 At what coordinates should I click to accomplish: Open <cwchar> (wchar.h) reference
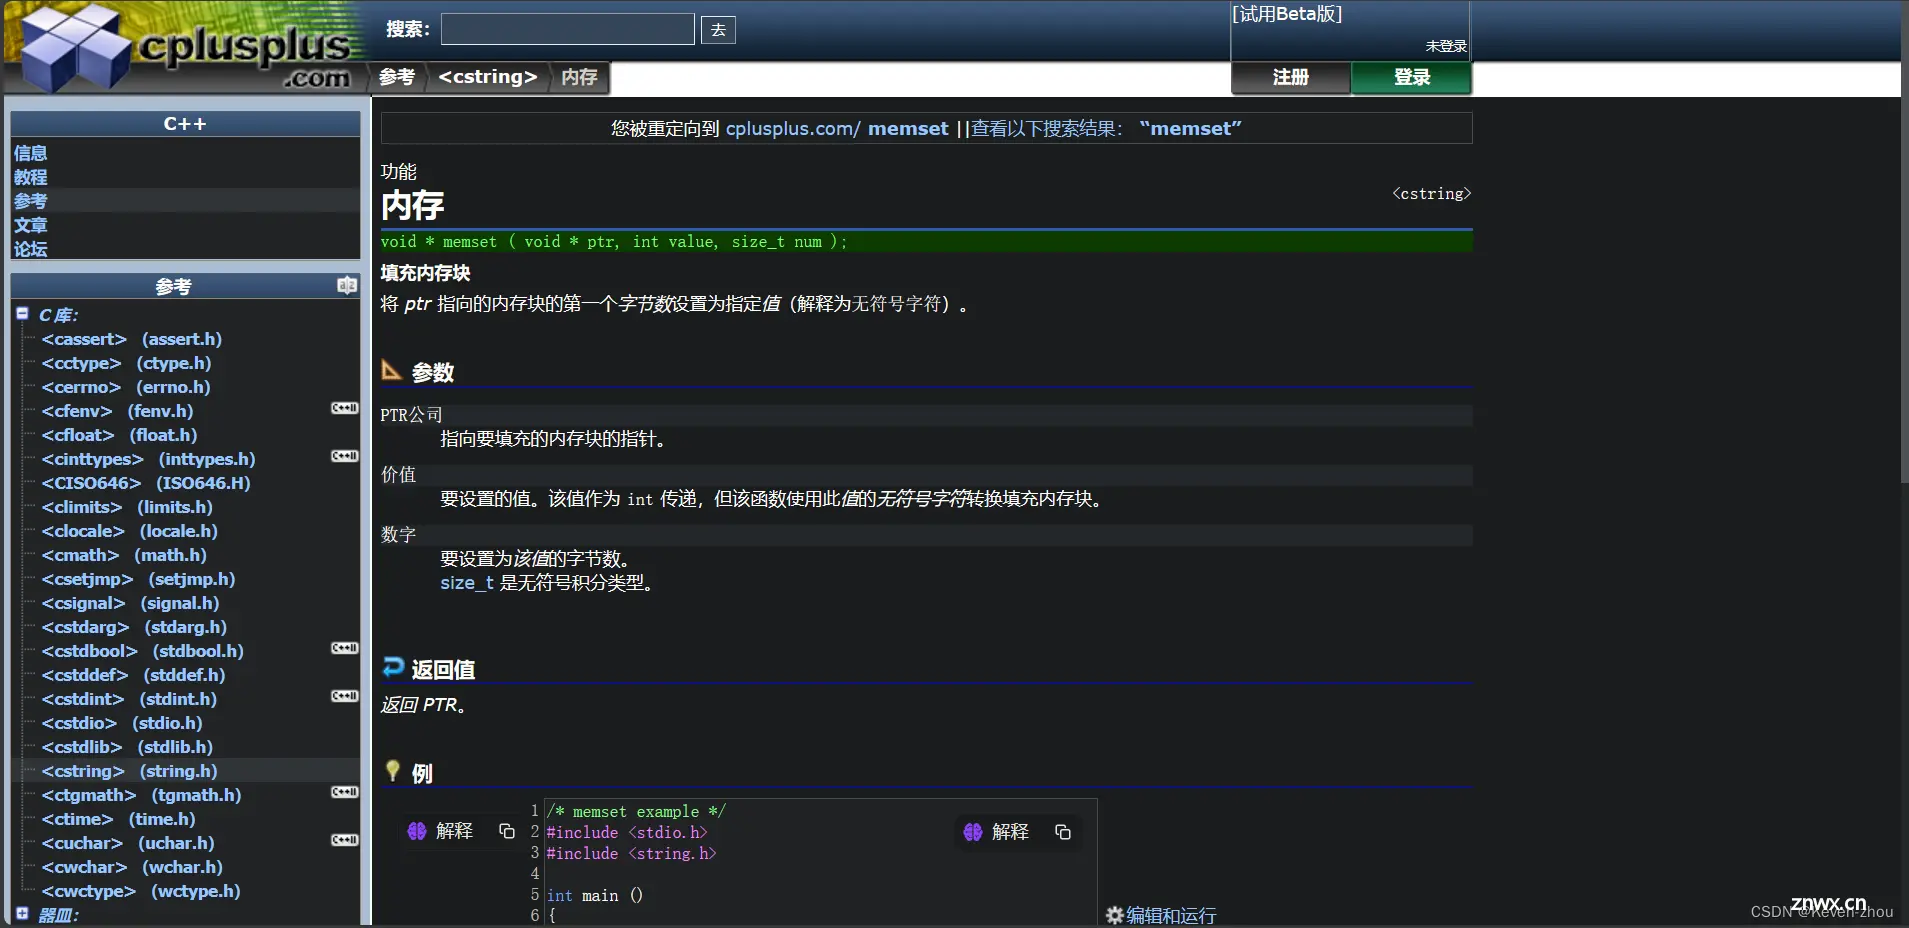132,867
